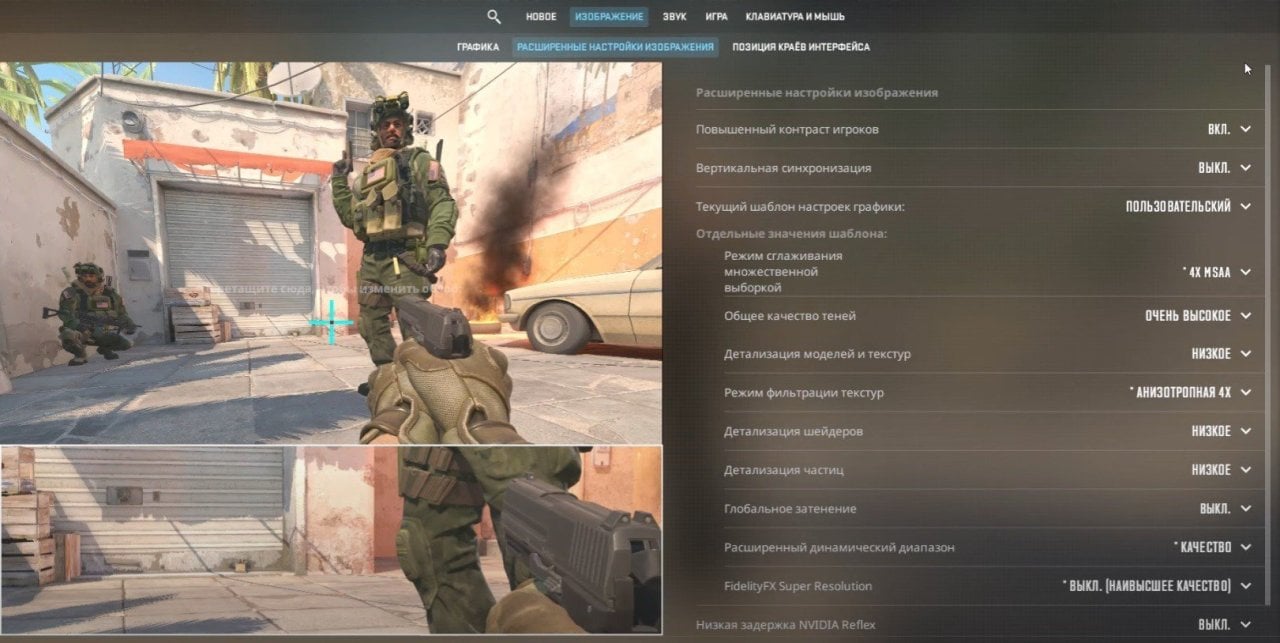
Task: Click chevron next to Анизотропная 4X
Action: (1245, 393)
